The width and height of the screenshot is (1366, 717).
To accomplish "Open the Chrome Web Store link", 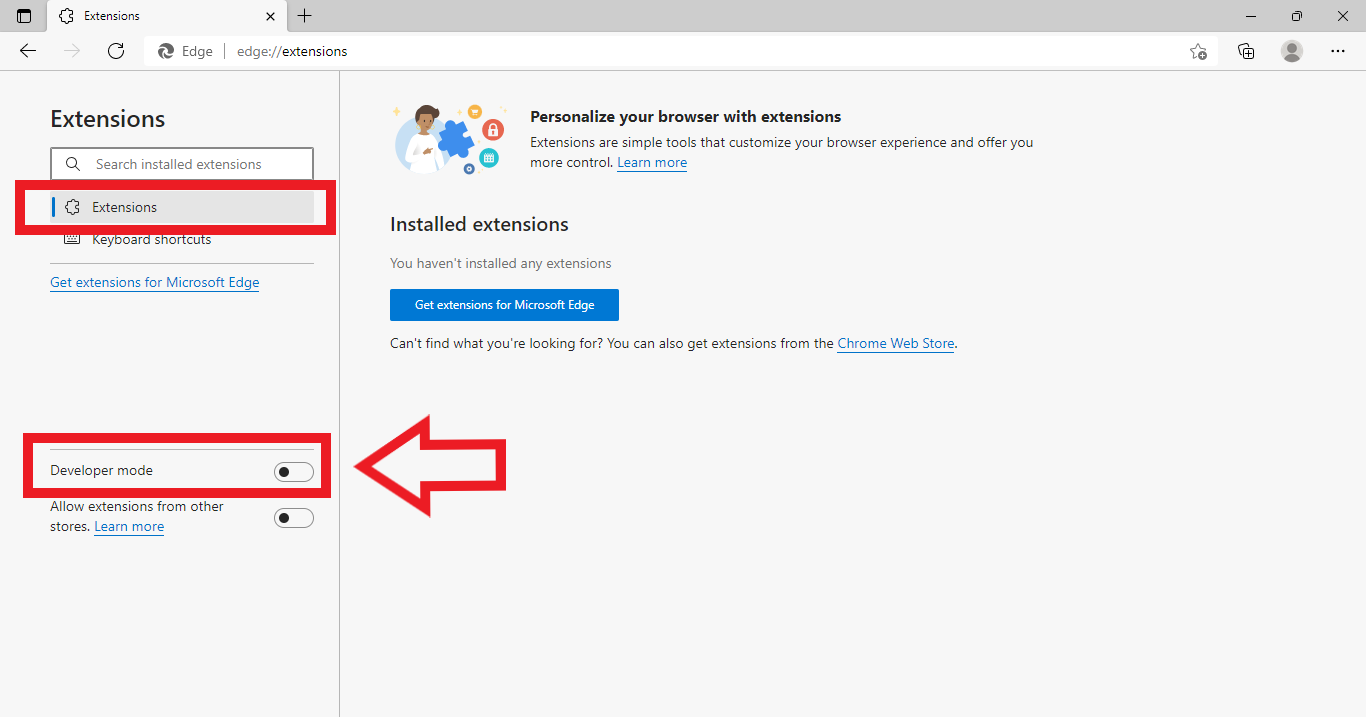I will (x=895, y=343).
